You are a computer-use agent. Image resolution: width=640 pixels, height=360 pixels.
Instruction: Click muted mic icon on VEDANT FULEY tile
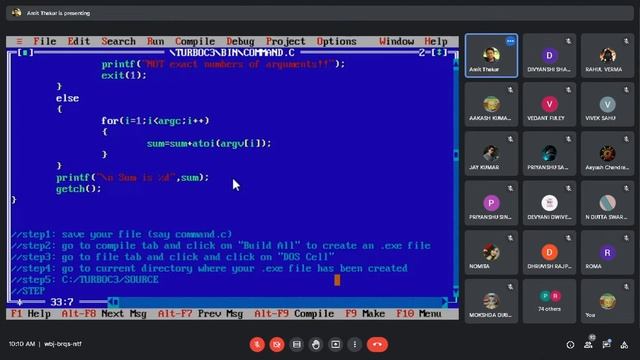[x=568, y=90]
